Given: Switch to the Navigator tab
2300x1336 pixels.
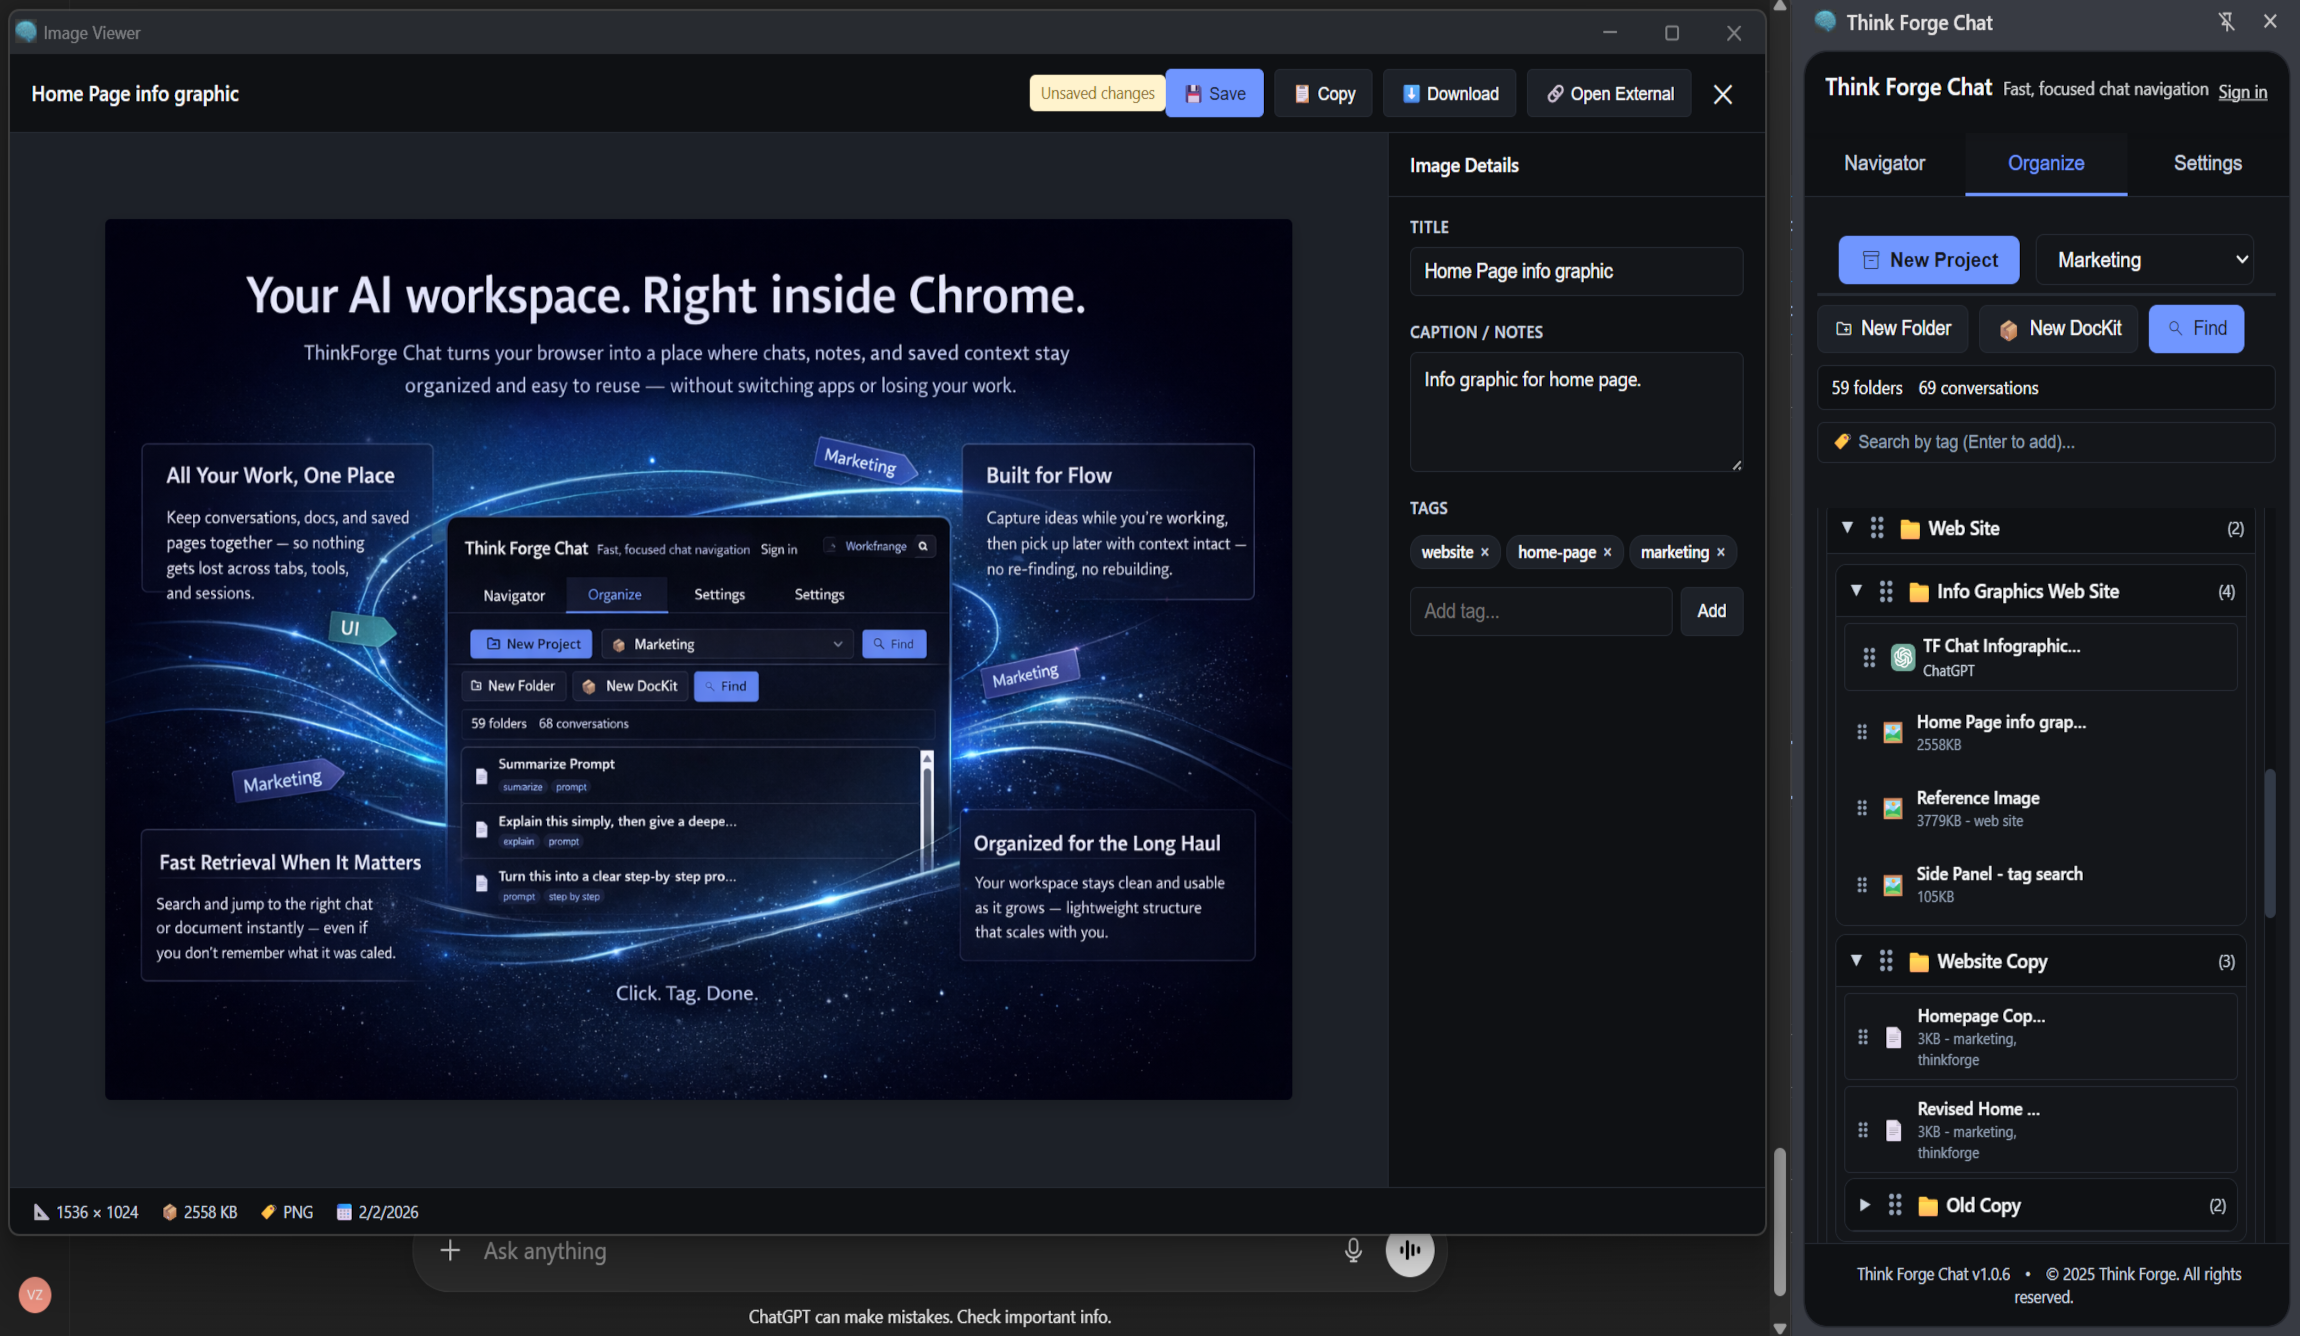Looking at the screenshot, I should coord(1884,163).
